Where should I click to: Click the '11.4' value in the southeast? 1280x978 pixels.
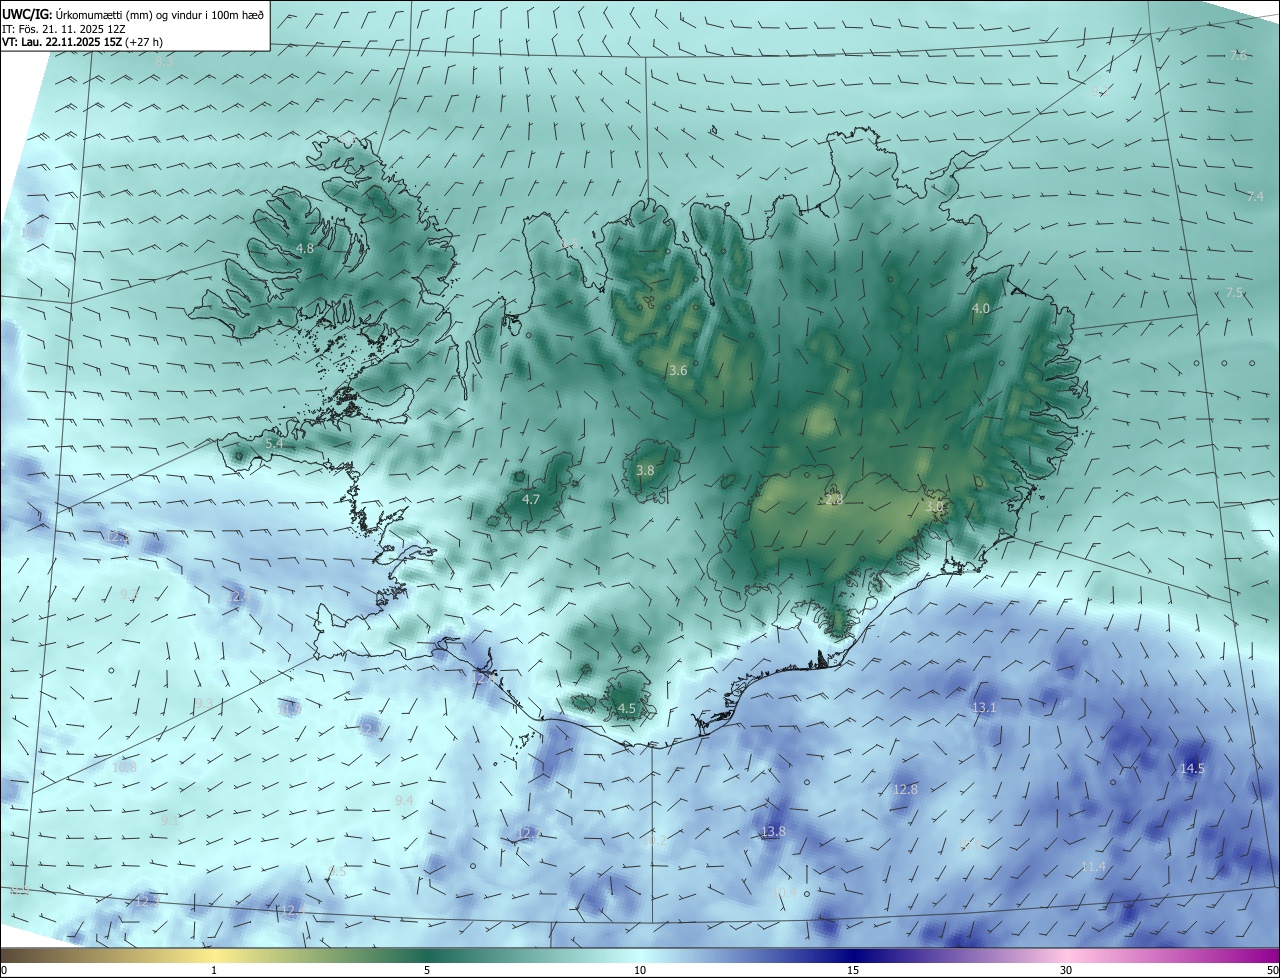[x=1094, y=867]
